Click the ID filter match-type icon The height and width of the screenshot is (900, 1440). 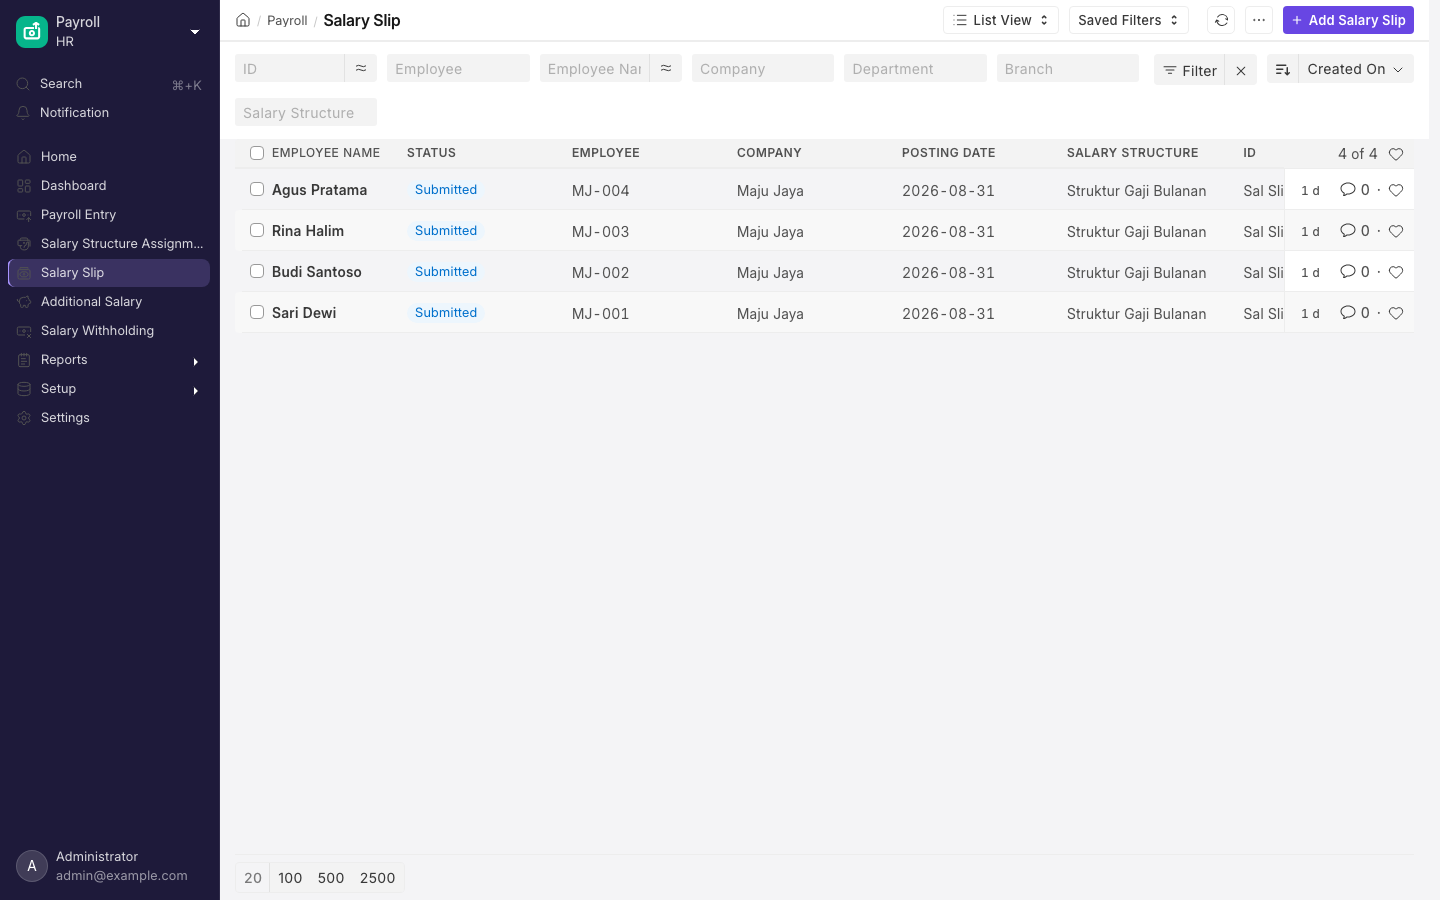tap(361, 68)
